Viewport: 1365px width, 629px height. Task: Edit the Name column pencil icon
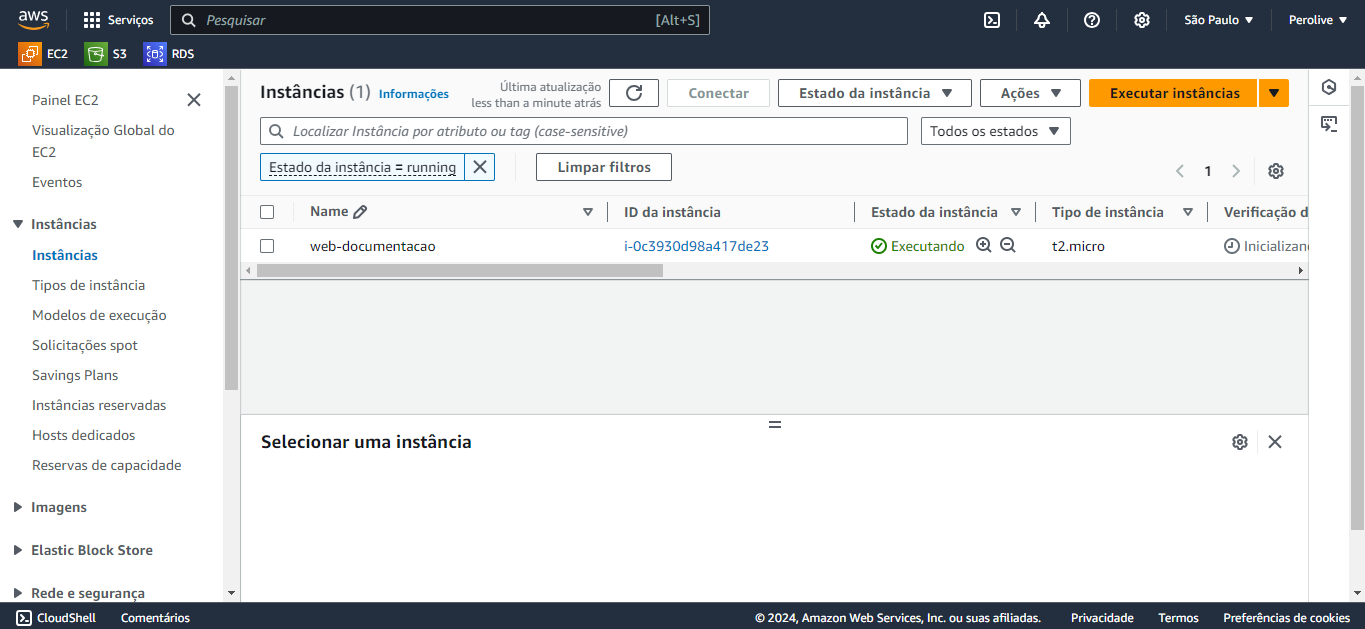click(x=360, y=212)
